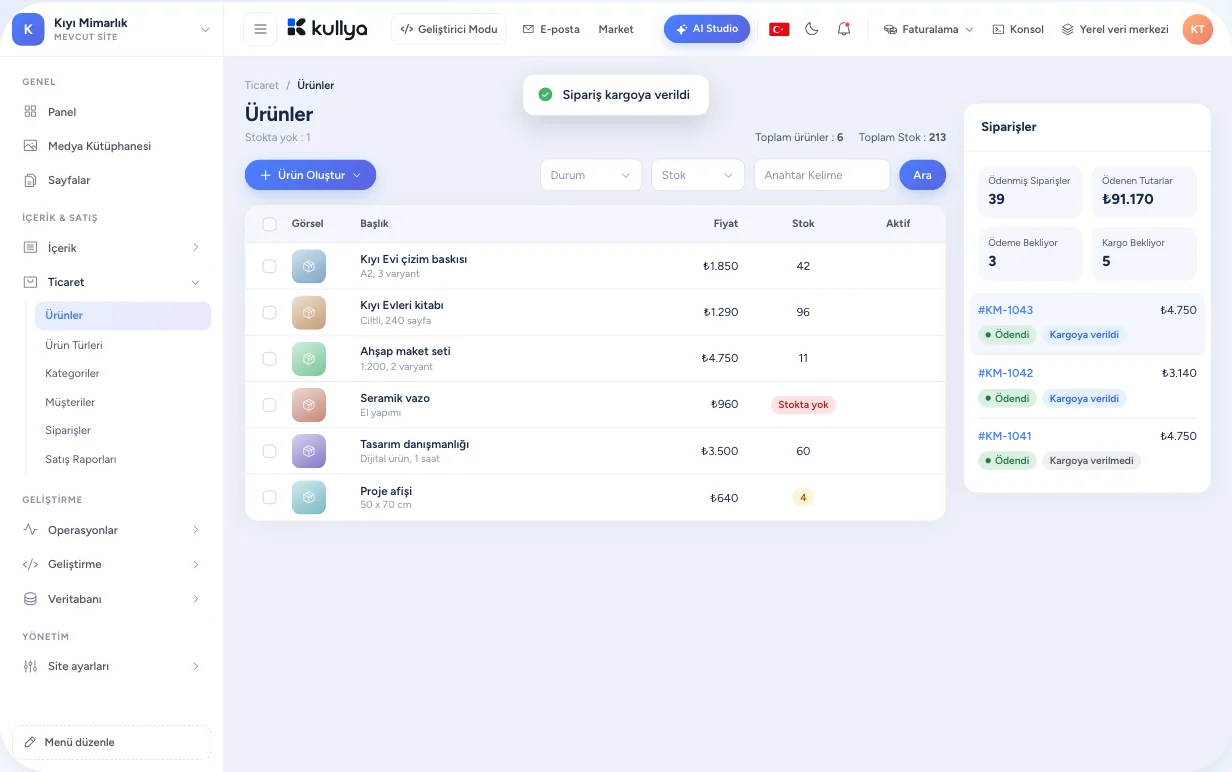The height and width of the screenshot is (772, 1232).
Task: Click the Ara search button
Action: 922,175
